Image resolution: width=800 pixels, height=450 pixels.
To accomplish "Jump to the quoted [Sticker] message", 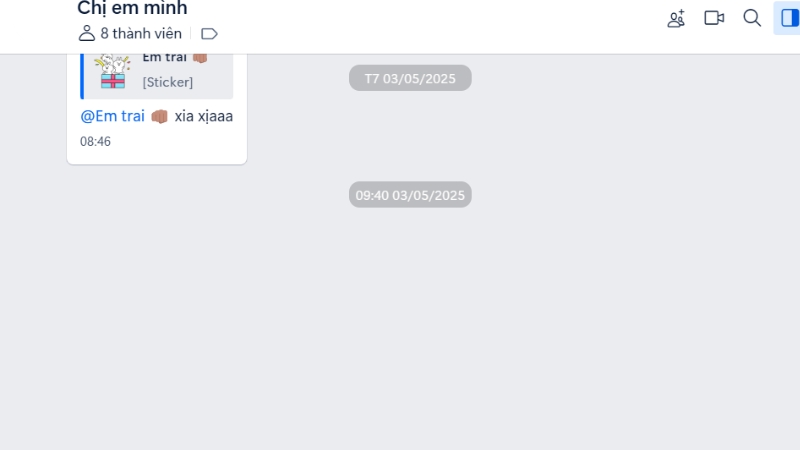I will [x=167, y=82].
